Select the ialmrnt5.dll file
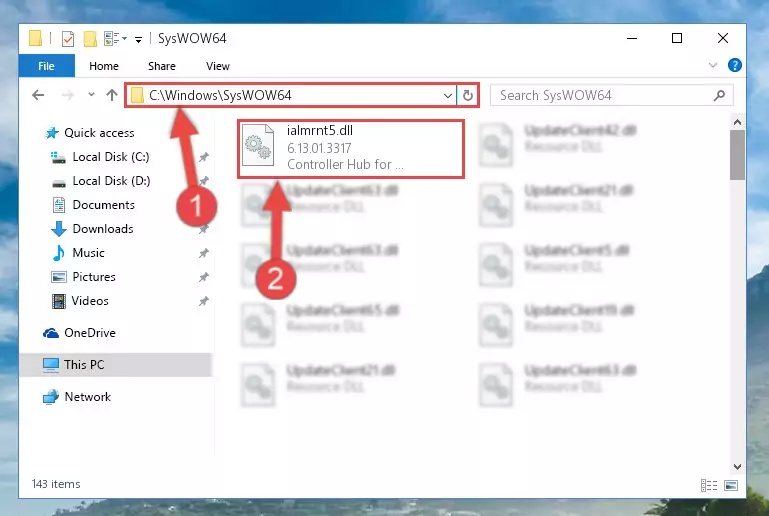Screen dimensions: 769x516 [351, 148]
